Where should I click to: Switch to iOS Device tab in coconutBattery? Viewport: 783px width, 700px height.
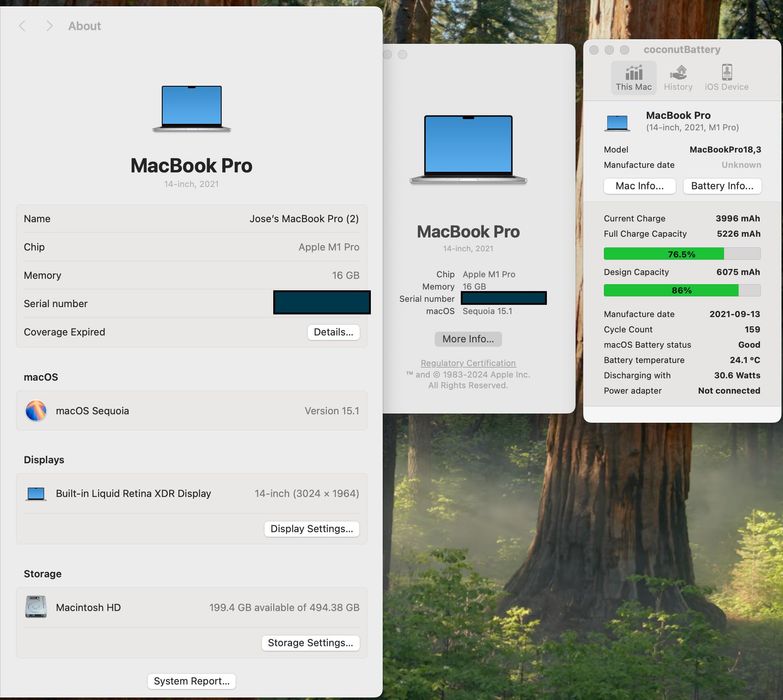click(x=727, y=78)
